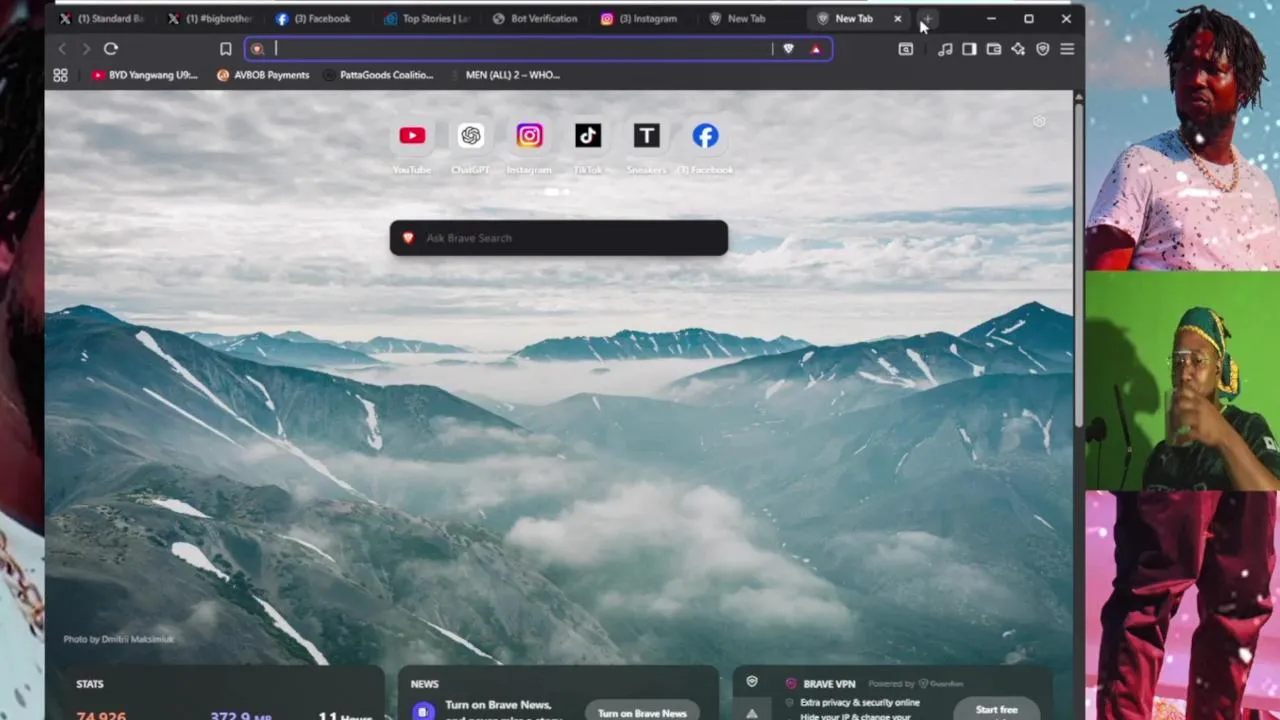Click the Brave Rewards triangle icon
Image resolution: width=1280 pixels, height=720 pixels.
(x=816, y=48)
